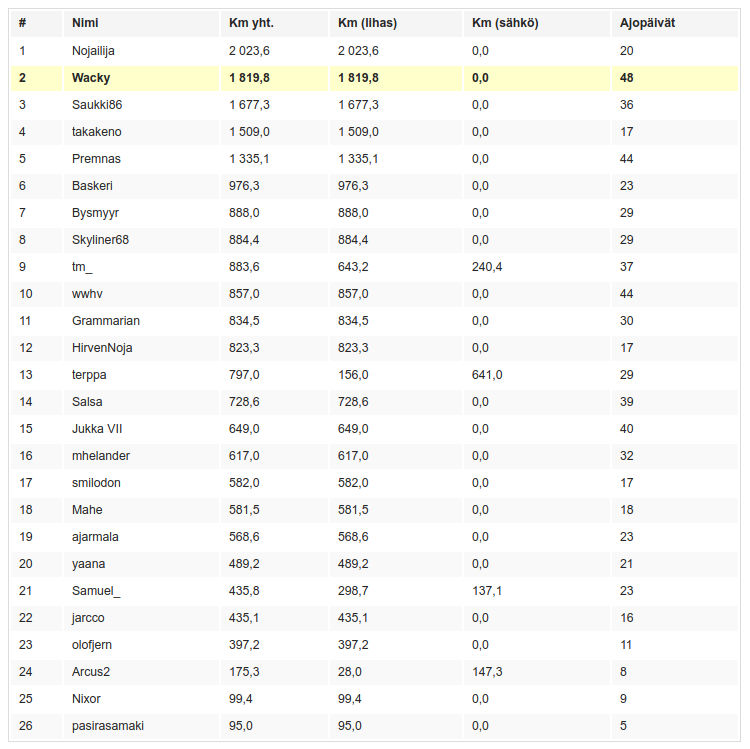The height and width of the screenshot is (749, 750).
Task: Click the name Arcus2
Action: coord(91,672)
